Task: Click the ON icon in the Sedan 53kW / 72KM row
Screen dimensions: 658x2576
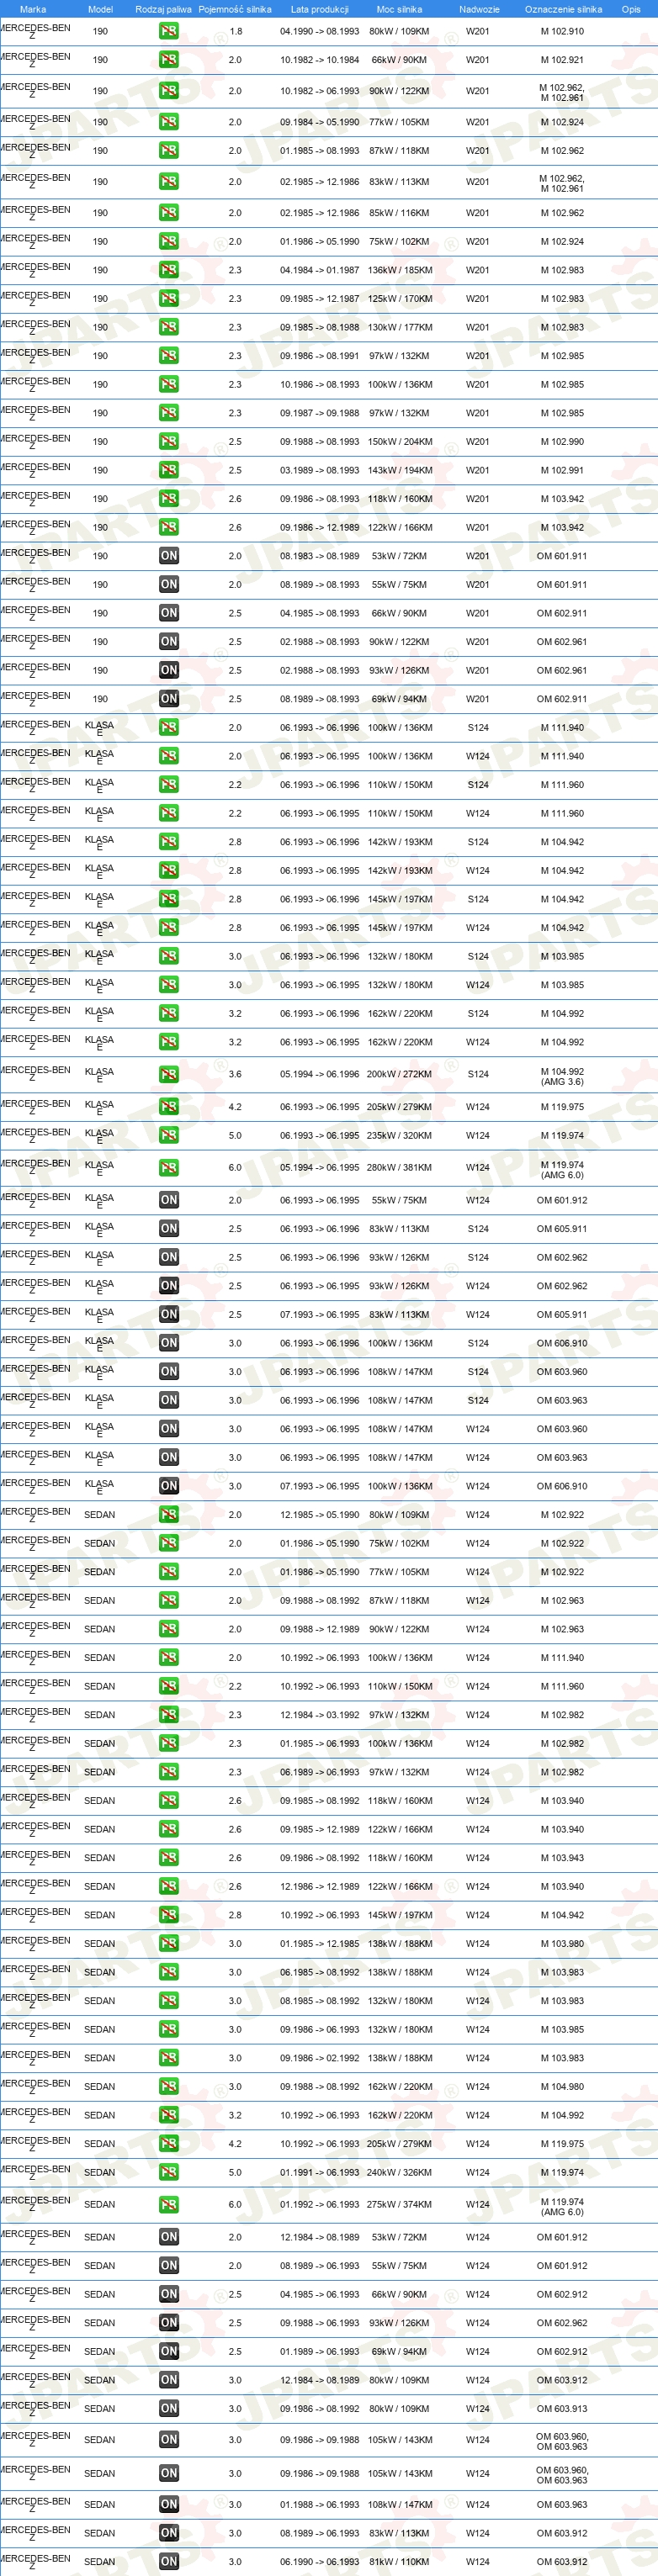Action: (169, 2237)
